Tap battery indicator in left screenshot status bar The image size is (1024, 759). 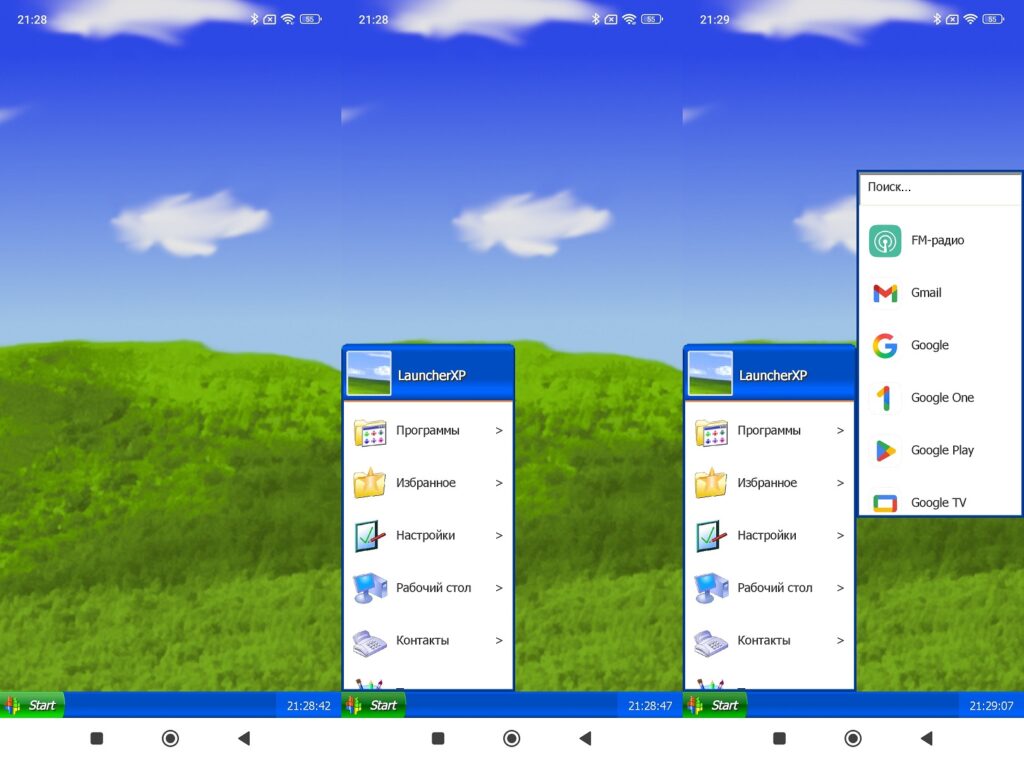pos(310,19)
